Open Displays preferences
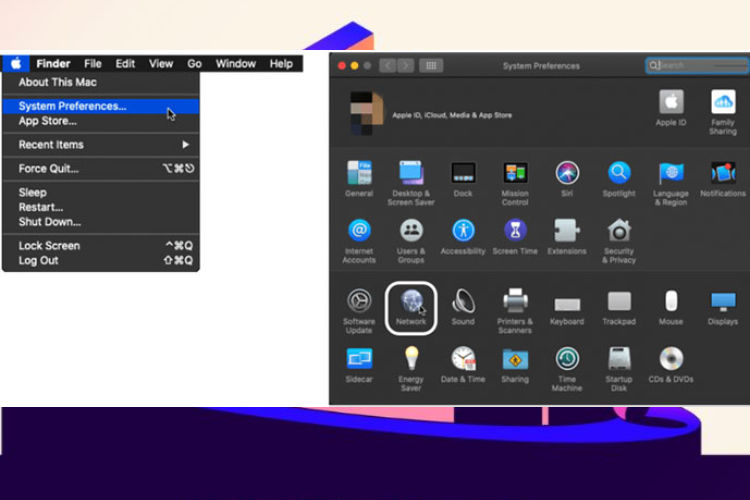This screenshot has height=500, width=750. (x=723, y=307)
